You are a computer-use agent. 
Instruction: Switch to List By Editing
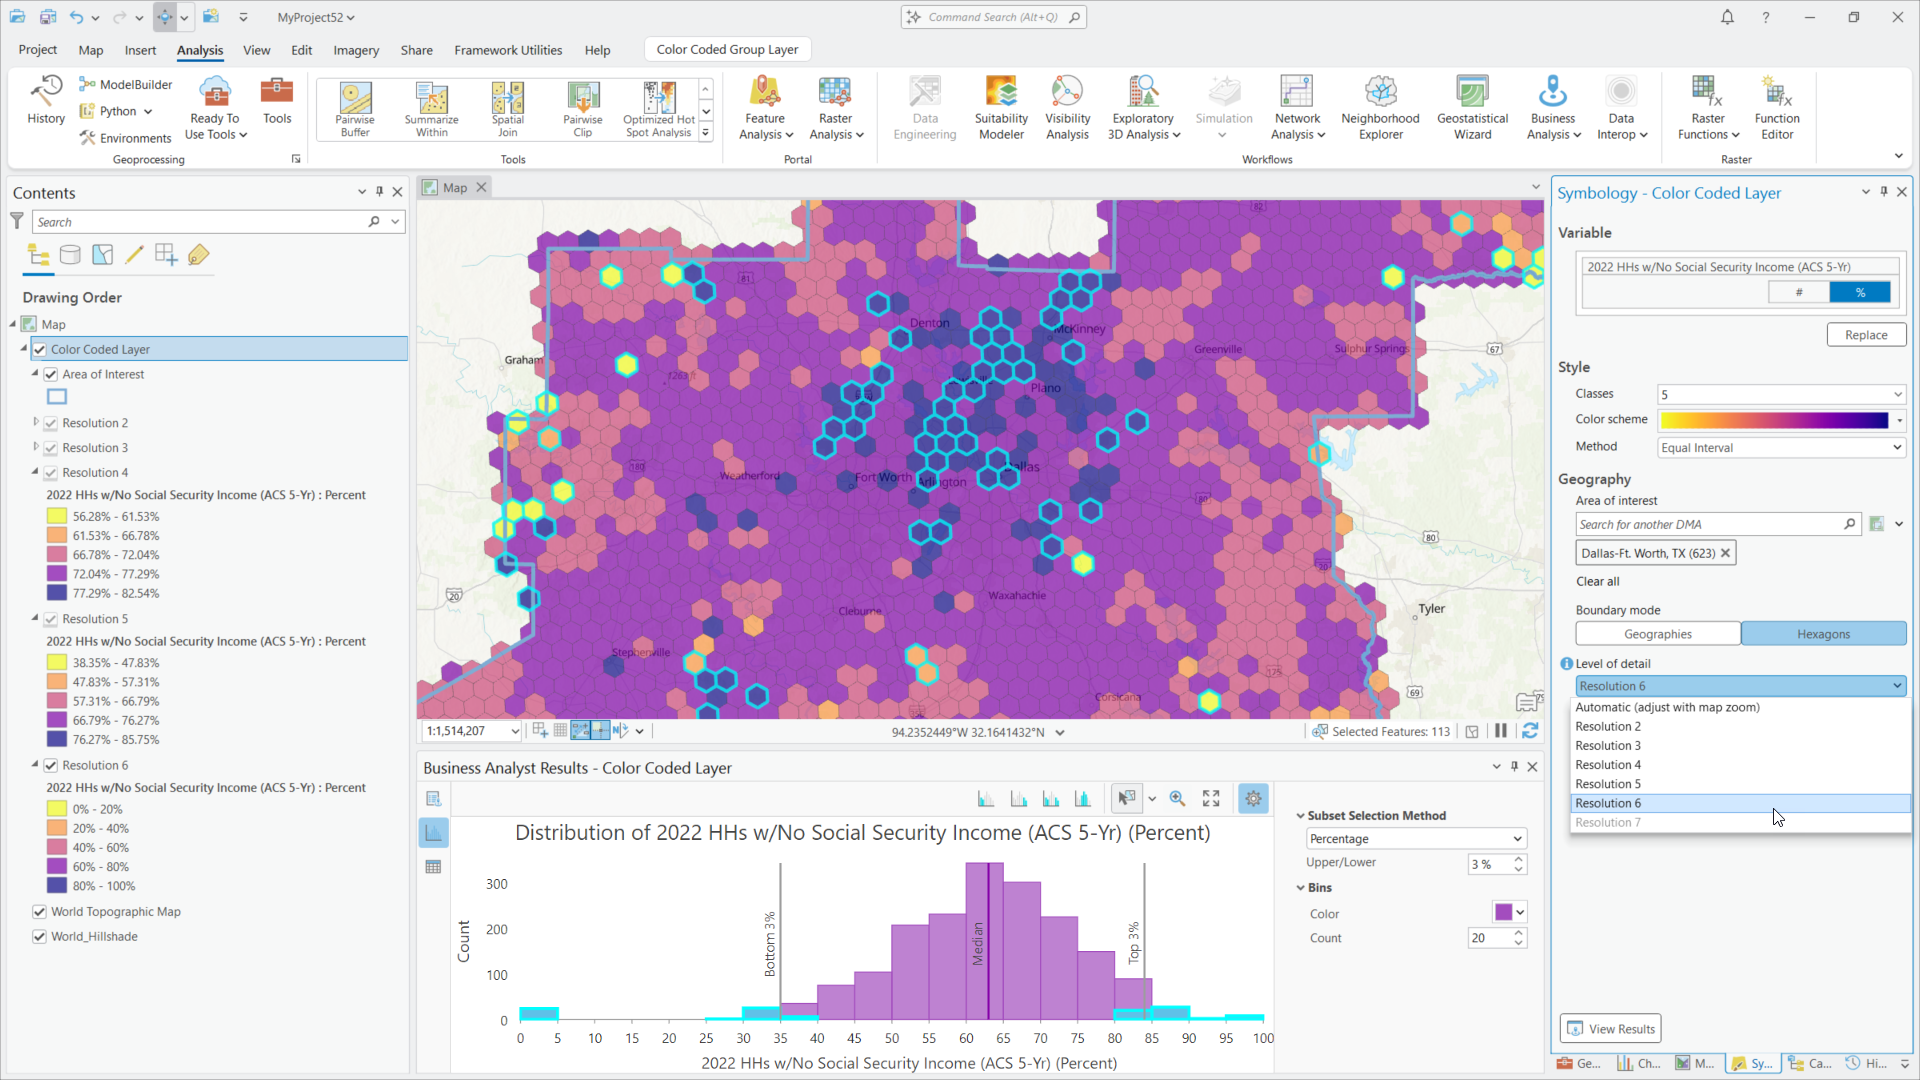(134, 255)
